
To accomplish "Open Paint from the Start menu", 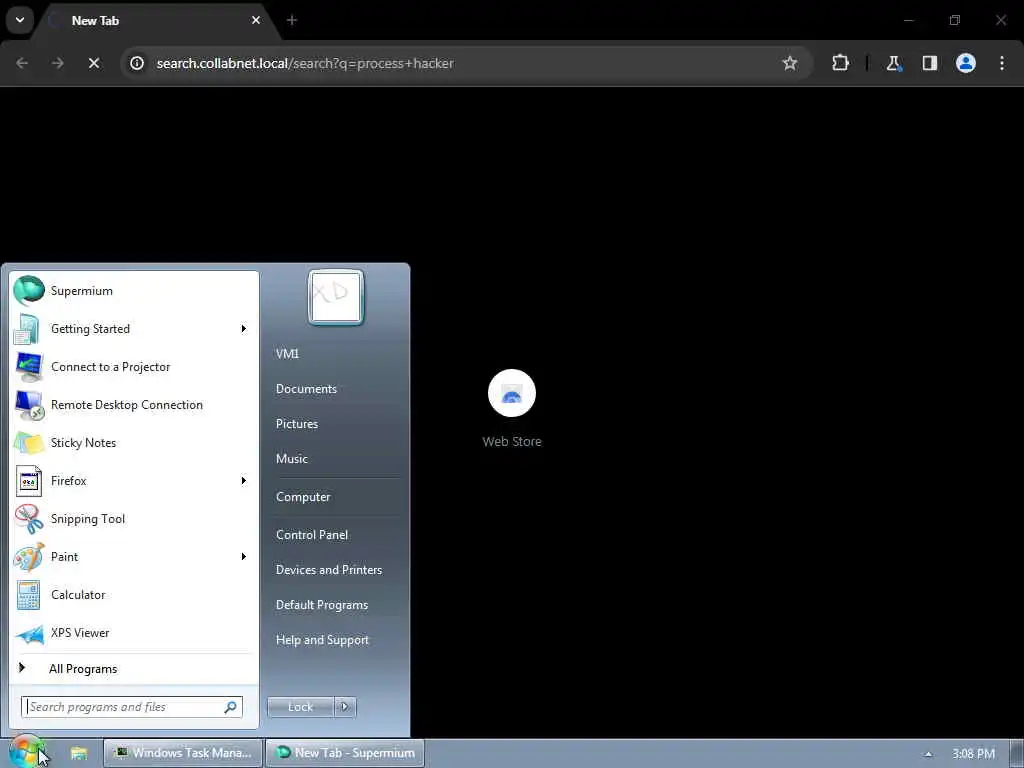I will tap(134, 556).
